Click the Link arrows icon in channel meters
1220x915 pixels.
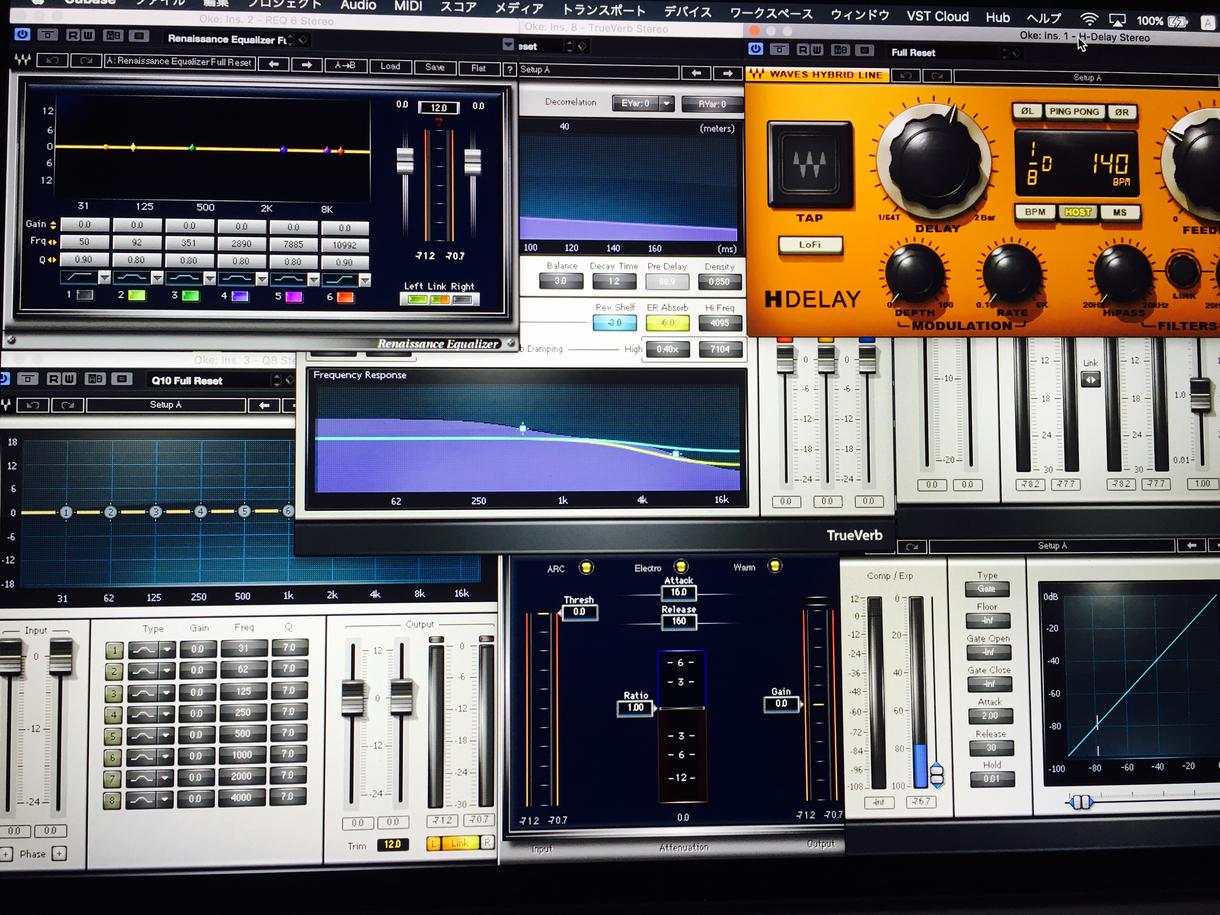[x=1090, y=379]
